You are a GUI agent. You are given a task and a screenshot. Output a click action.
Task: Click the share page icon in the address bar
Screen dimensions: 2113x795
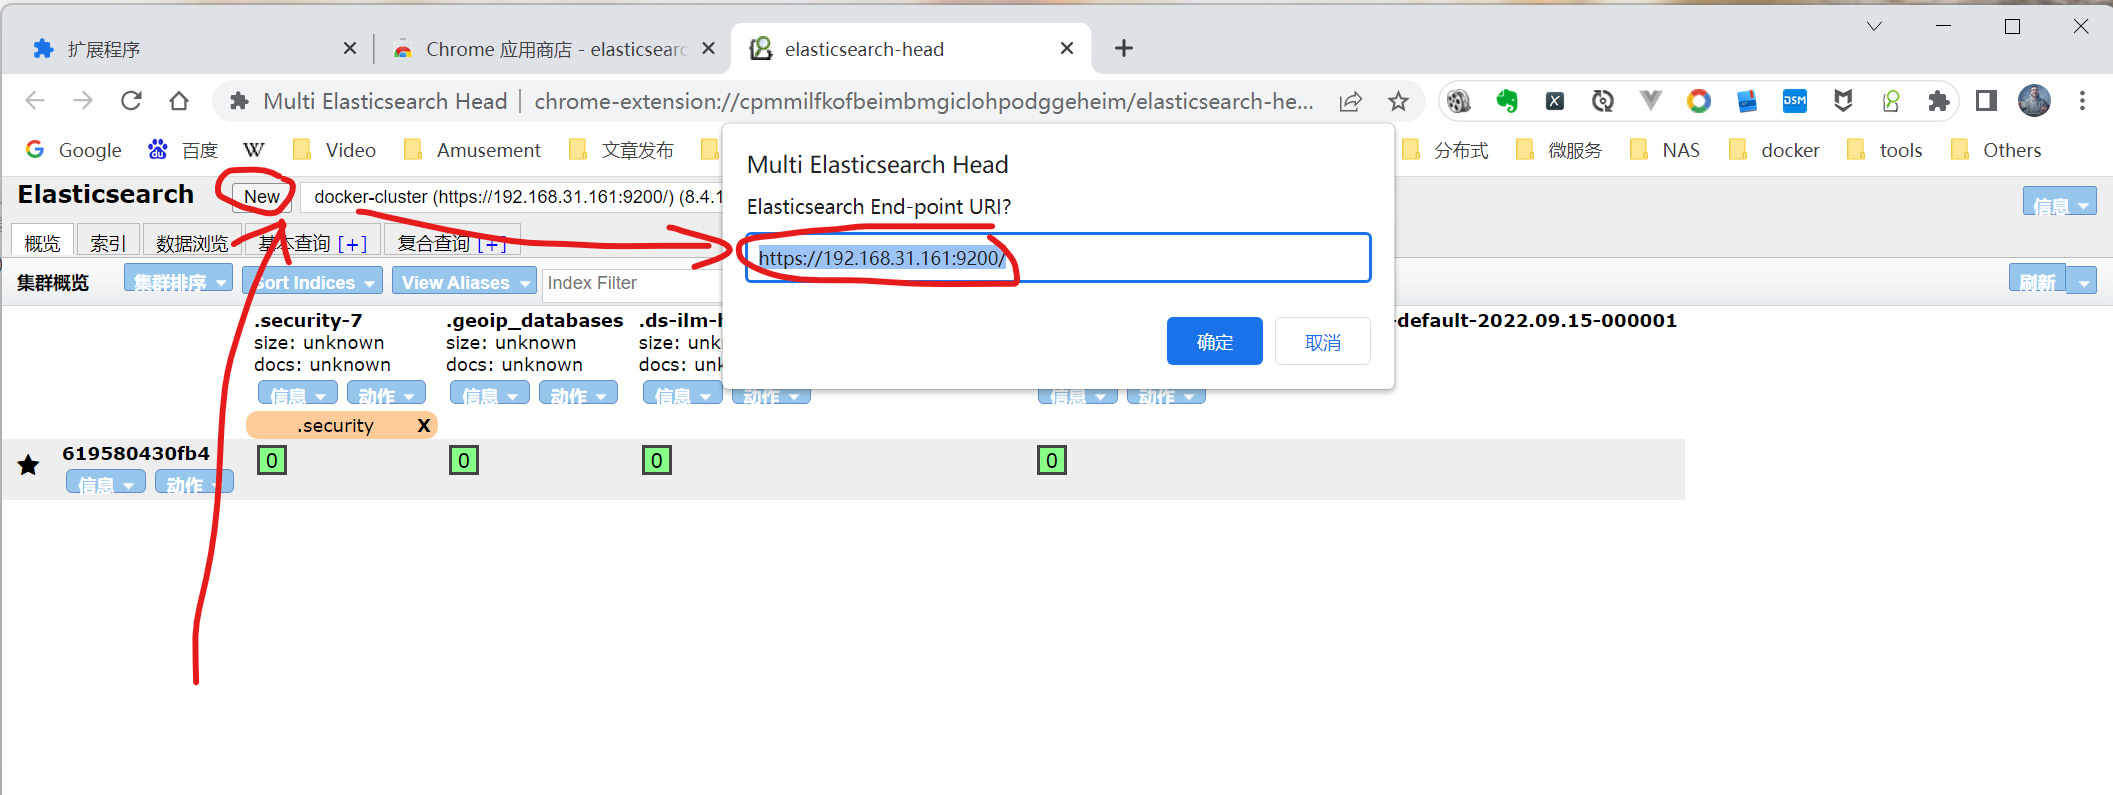click(x=1351, y=101)
